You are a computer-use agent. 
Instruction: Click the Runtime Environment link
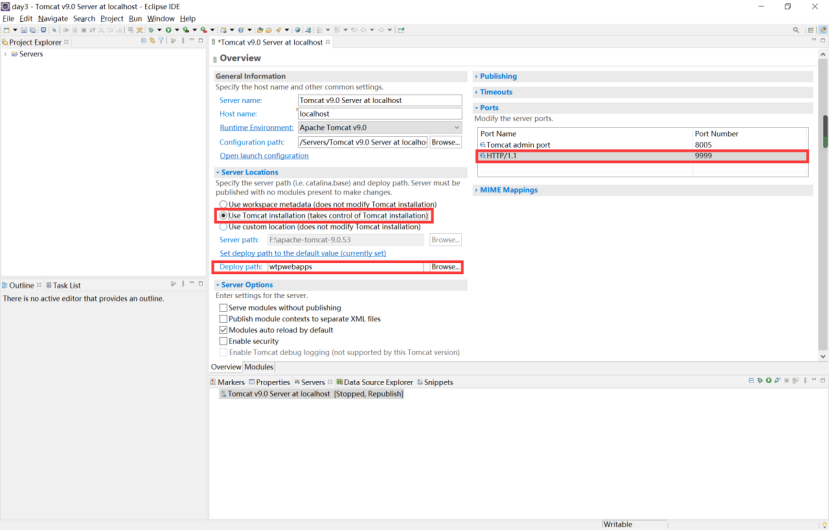pyautogui.click(x=256, y=128)
